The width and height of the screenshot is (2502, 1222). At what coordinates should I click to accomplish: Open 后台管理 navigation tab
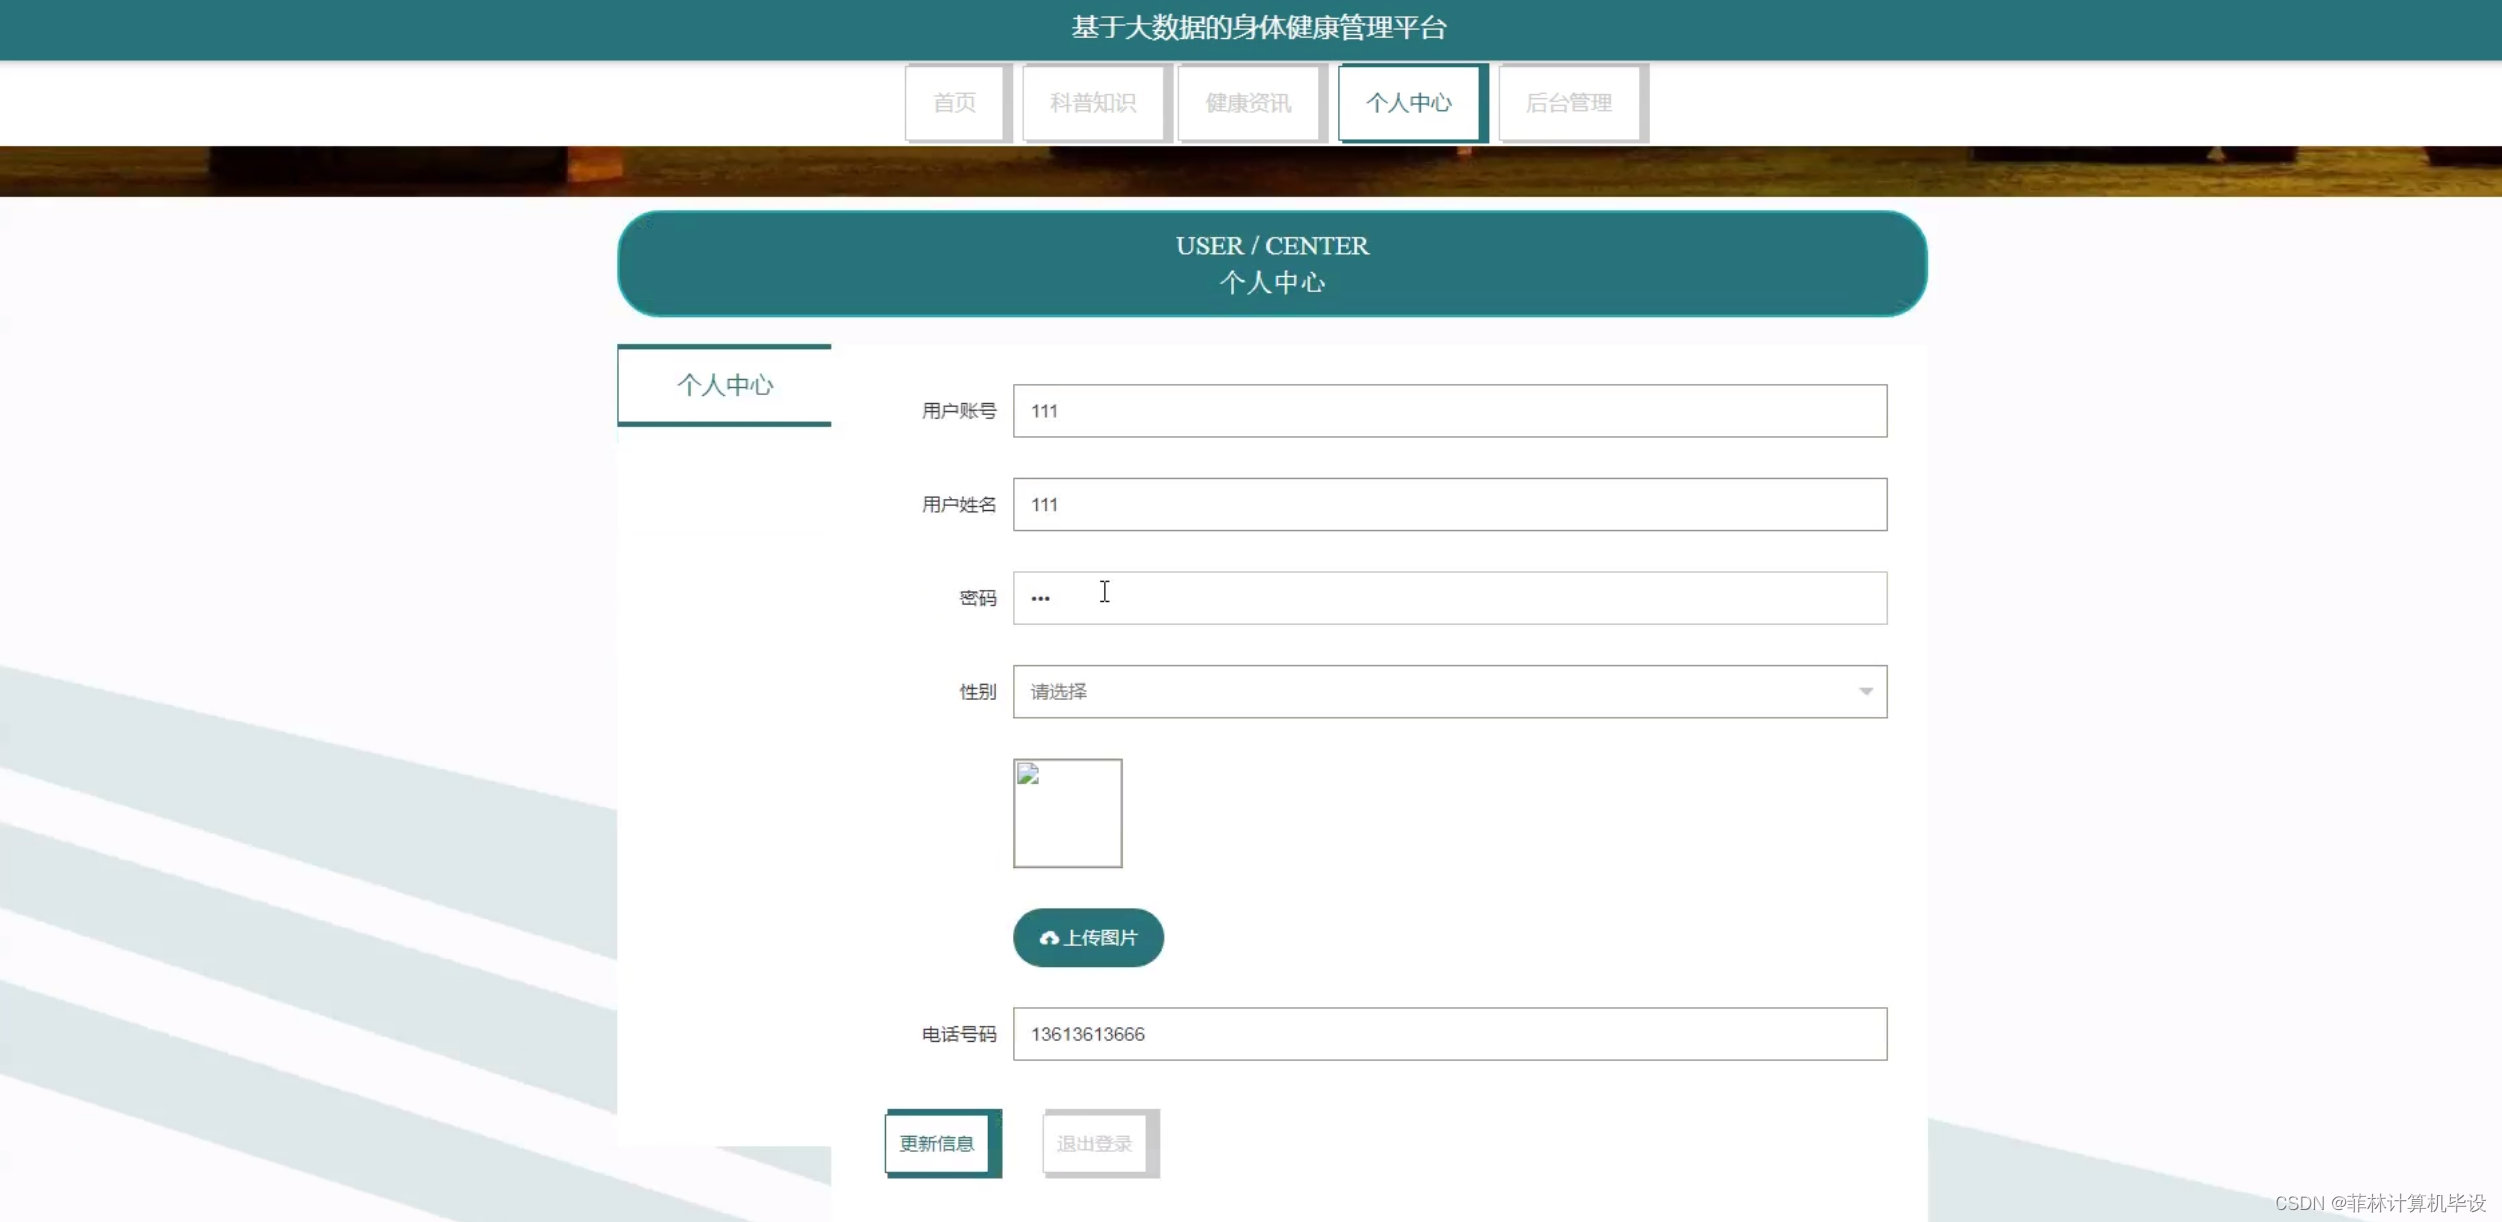coord(1569,103)
